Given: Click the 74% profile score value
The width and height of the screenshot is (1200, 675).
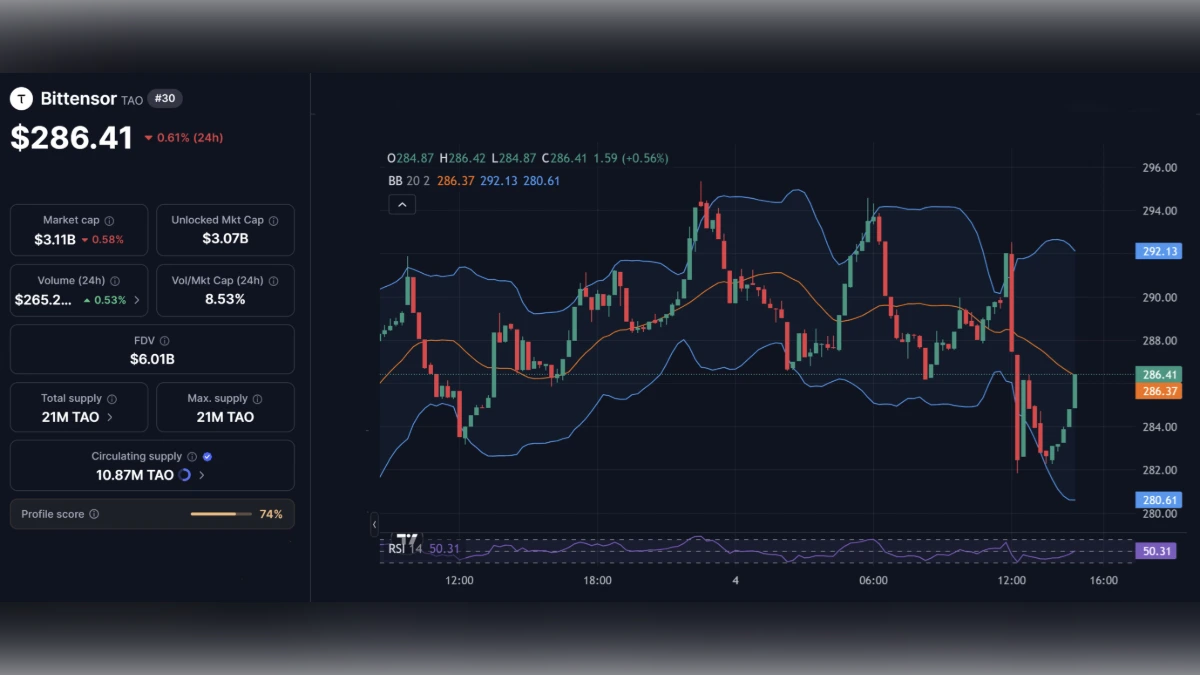Looking at the screenshot, I should point(271,514).
